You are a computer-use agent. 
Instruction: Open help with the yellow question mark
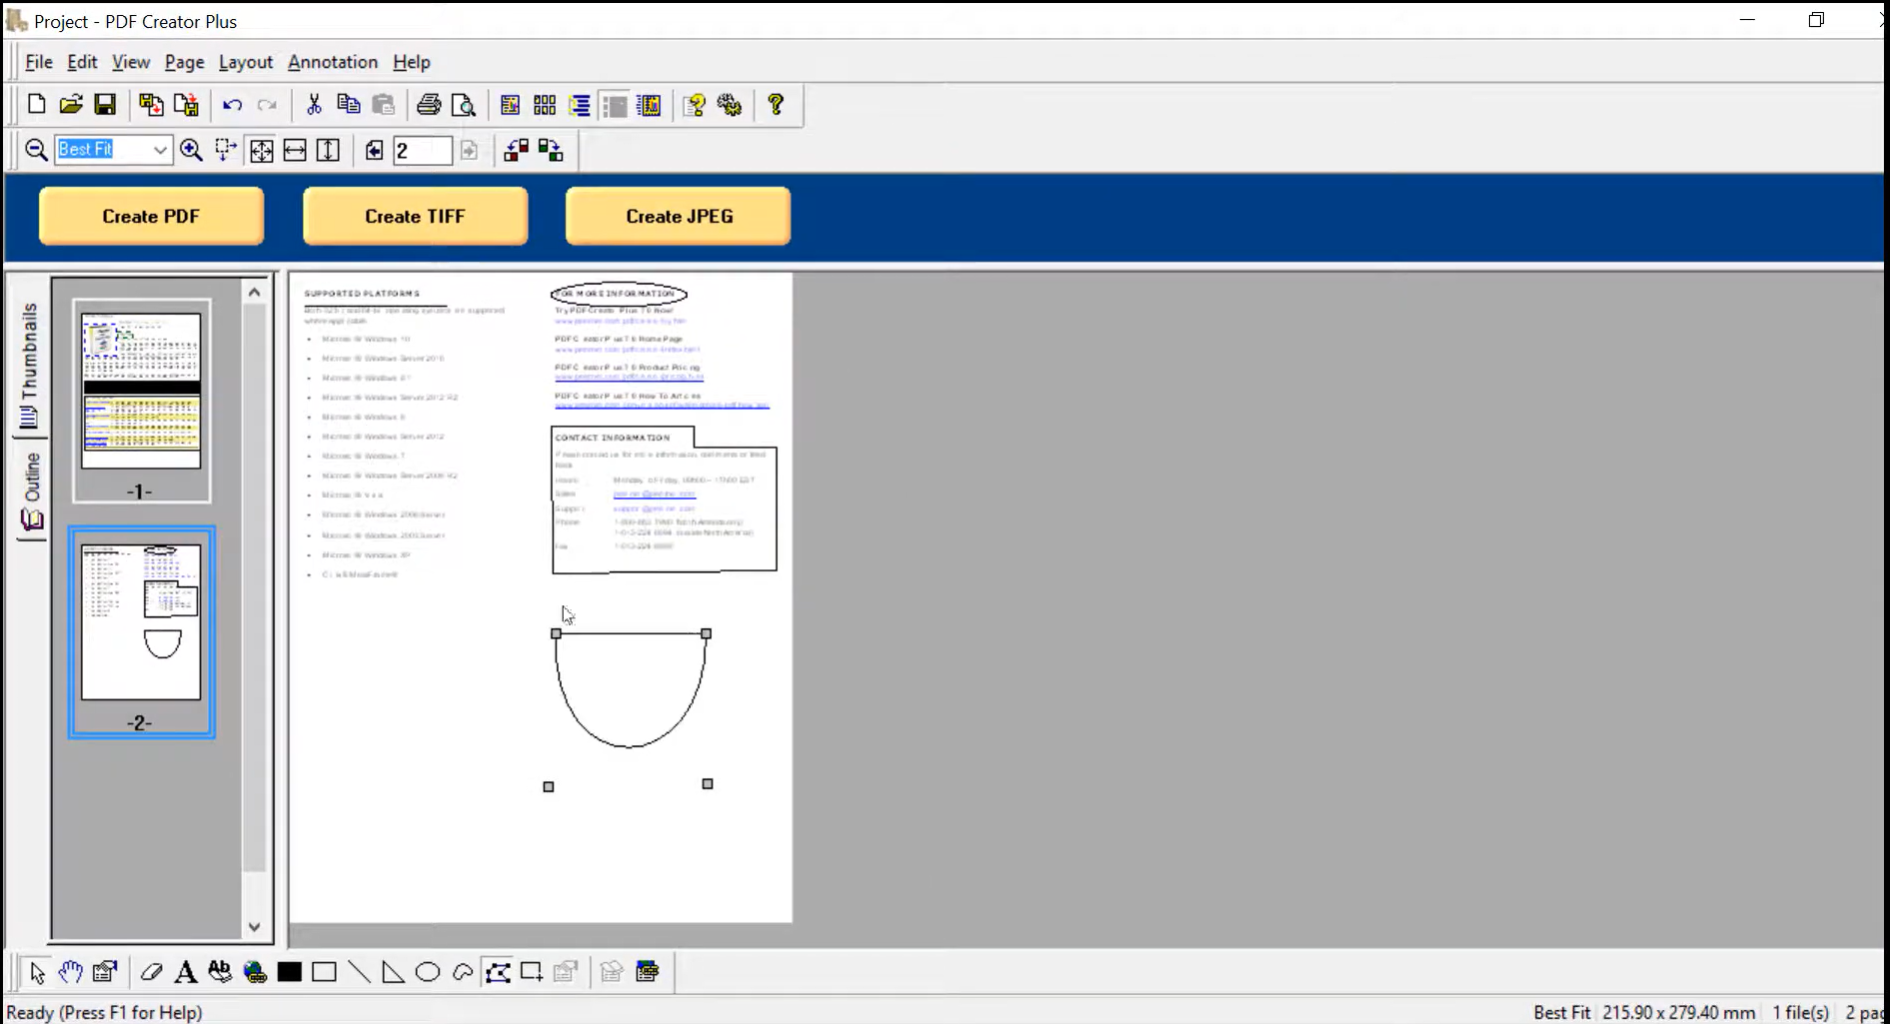click(776, 105)
